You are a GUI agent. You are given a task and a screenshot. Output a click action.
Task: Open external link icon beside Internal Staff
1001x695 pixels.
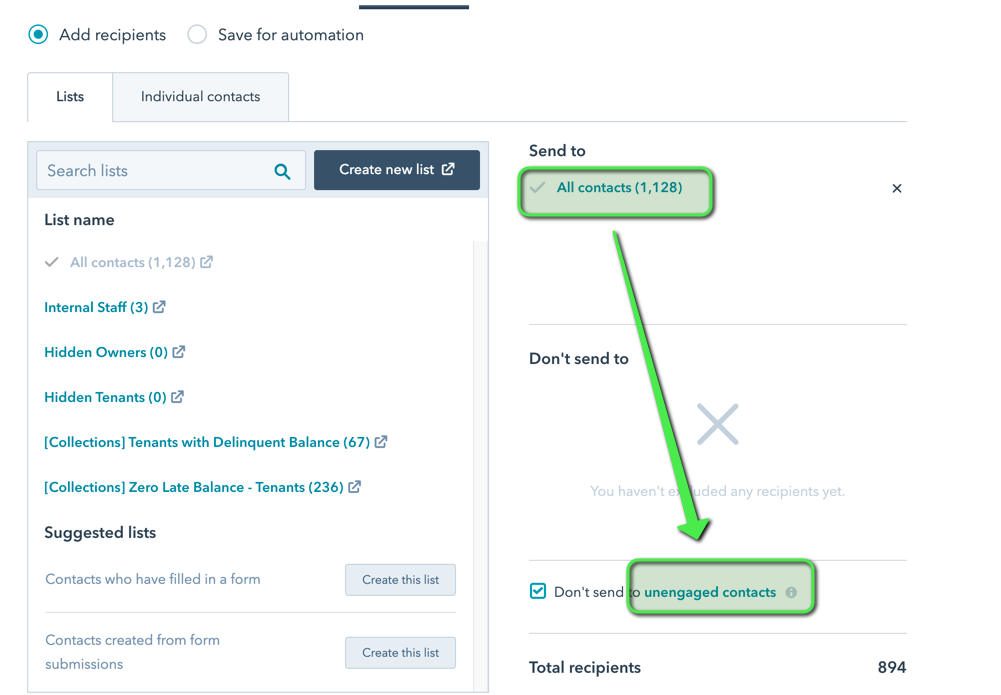click(x=159, y=307)
